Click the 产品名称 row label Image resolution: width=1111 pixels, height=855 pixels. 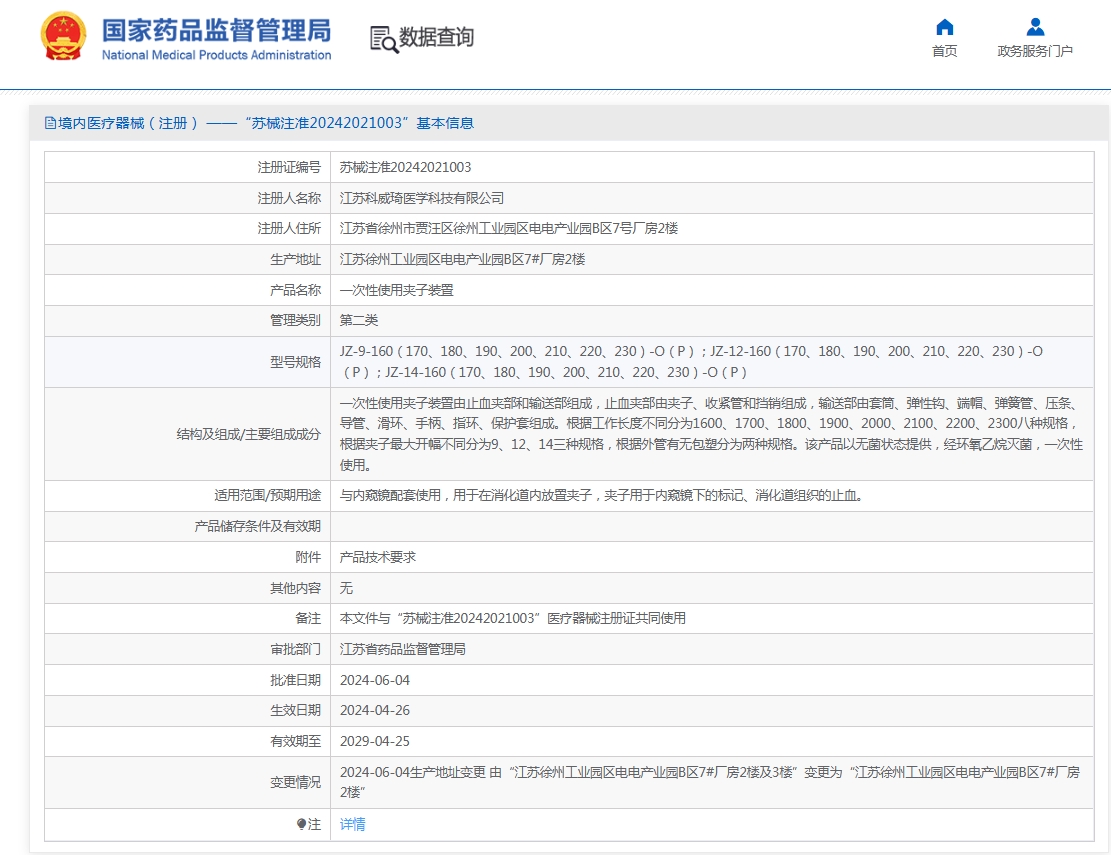coord(295,290)
